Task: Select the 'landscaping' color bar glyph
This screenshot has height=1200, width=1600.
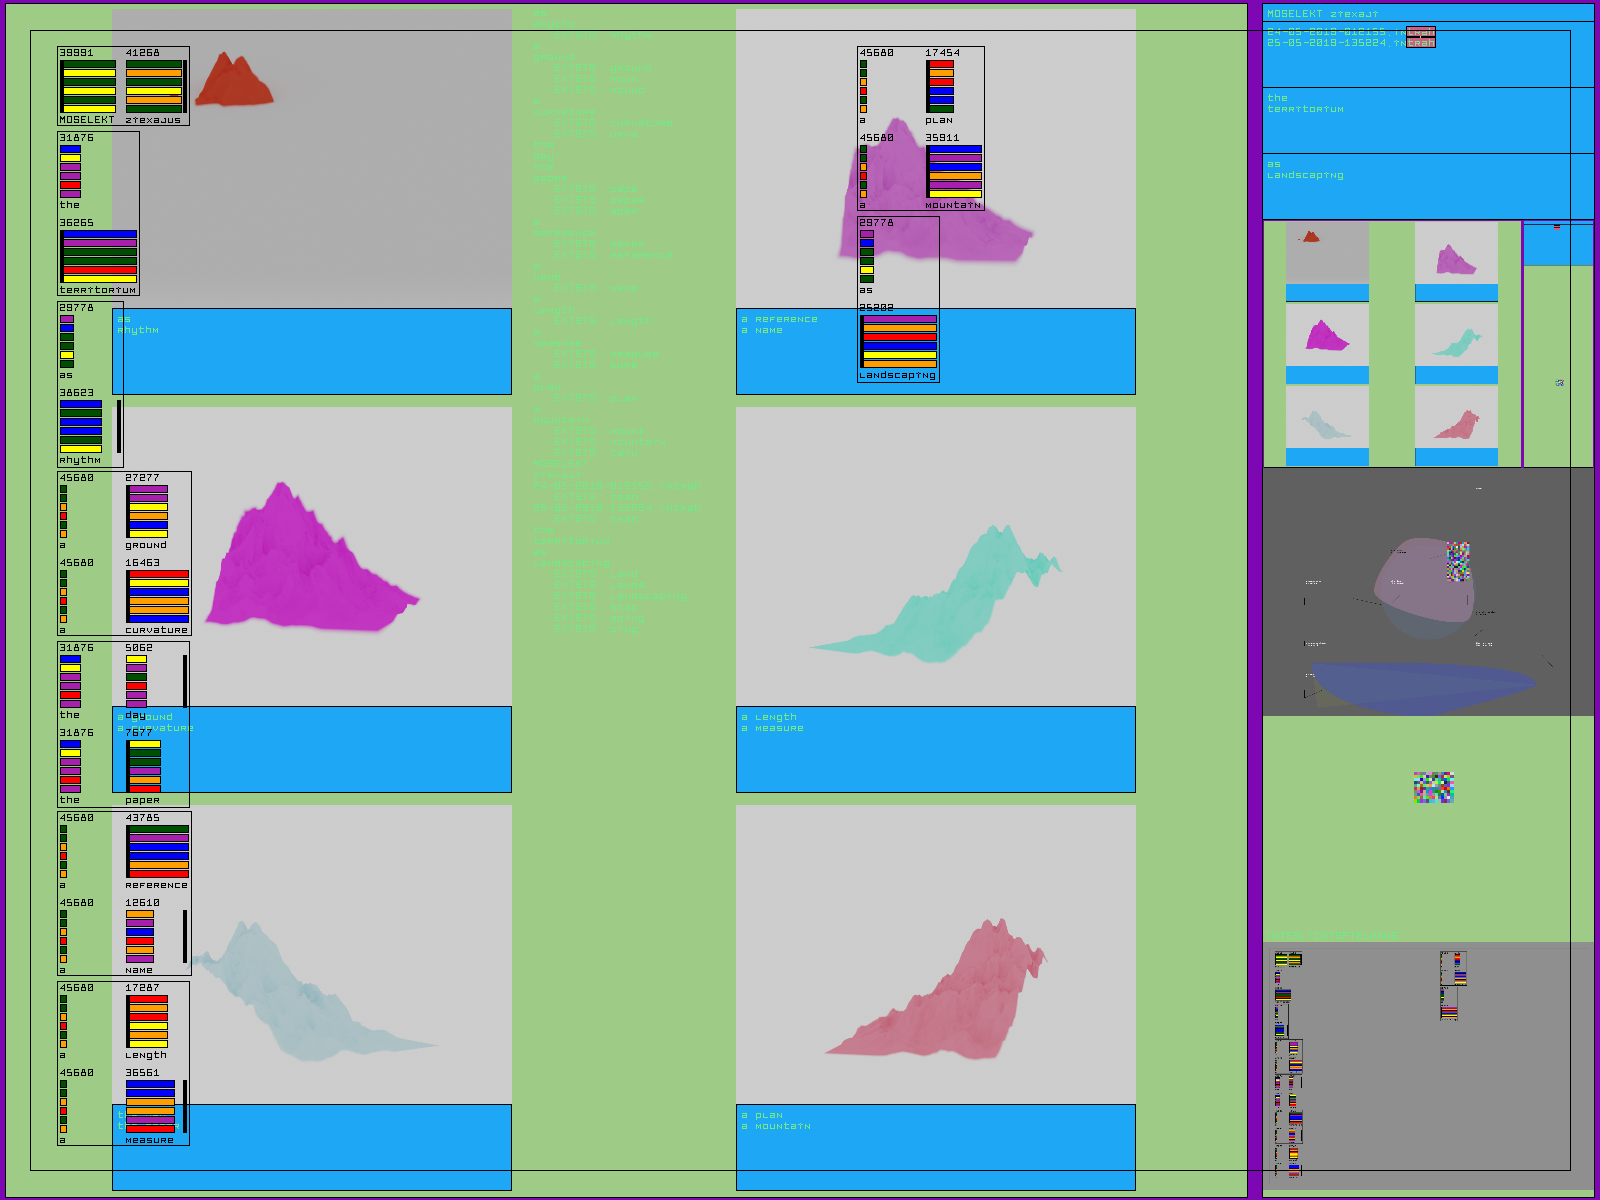Action: click(x=899, y=342)
